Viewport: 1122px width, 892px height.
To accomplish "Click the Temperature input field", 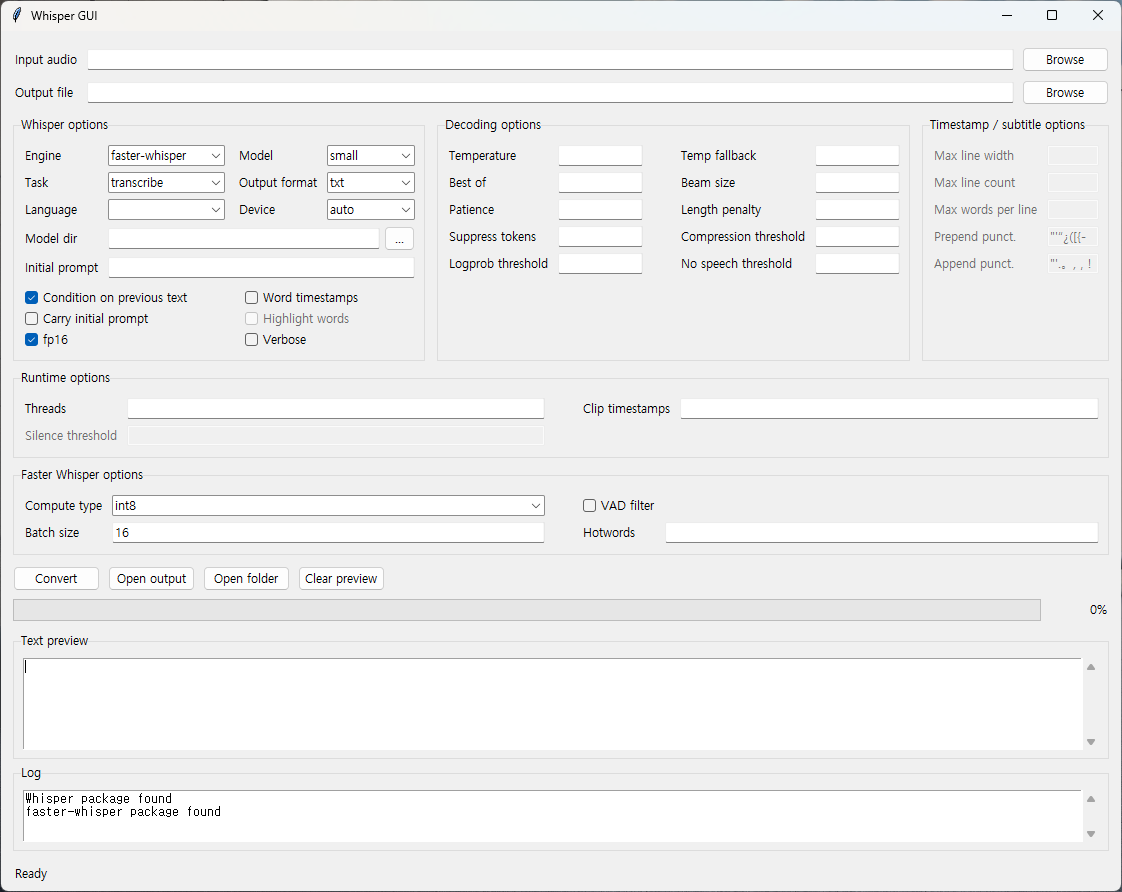I will 600,156.
